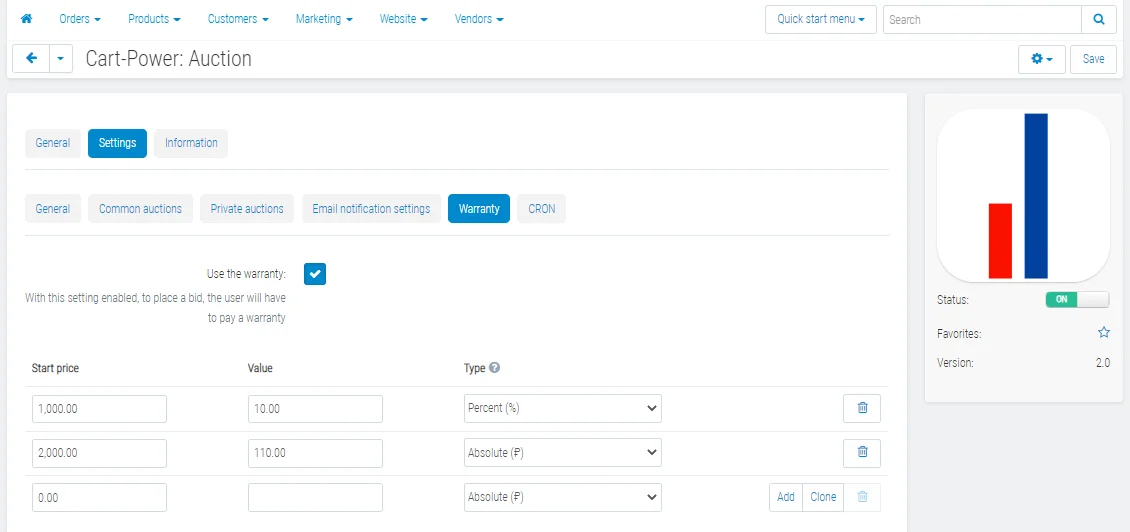The height and width of the screenshot is (532, 1130).
Task: Expand the Quick start menu dropdown
Action: click(x=821, y=19)
